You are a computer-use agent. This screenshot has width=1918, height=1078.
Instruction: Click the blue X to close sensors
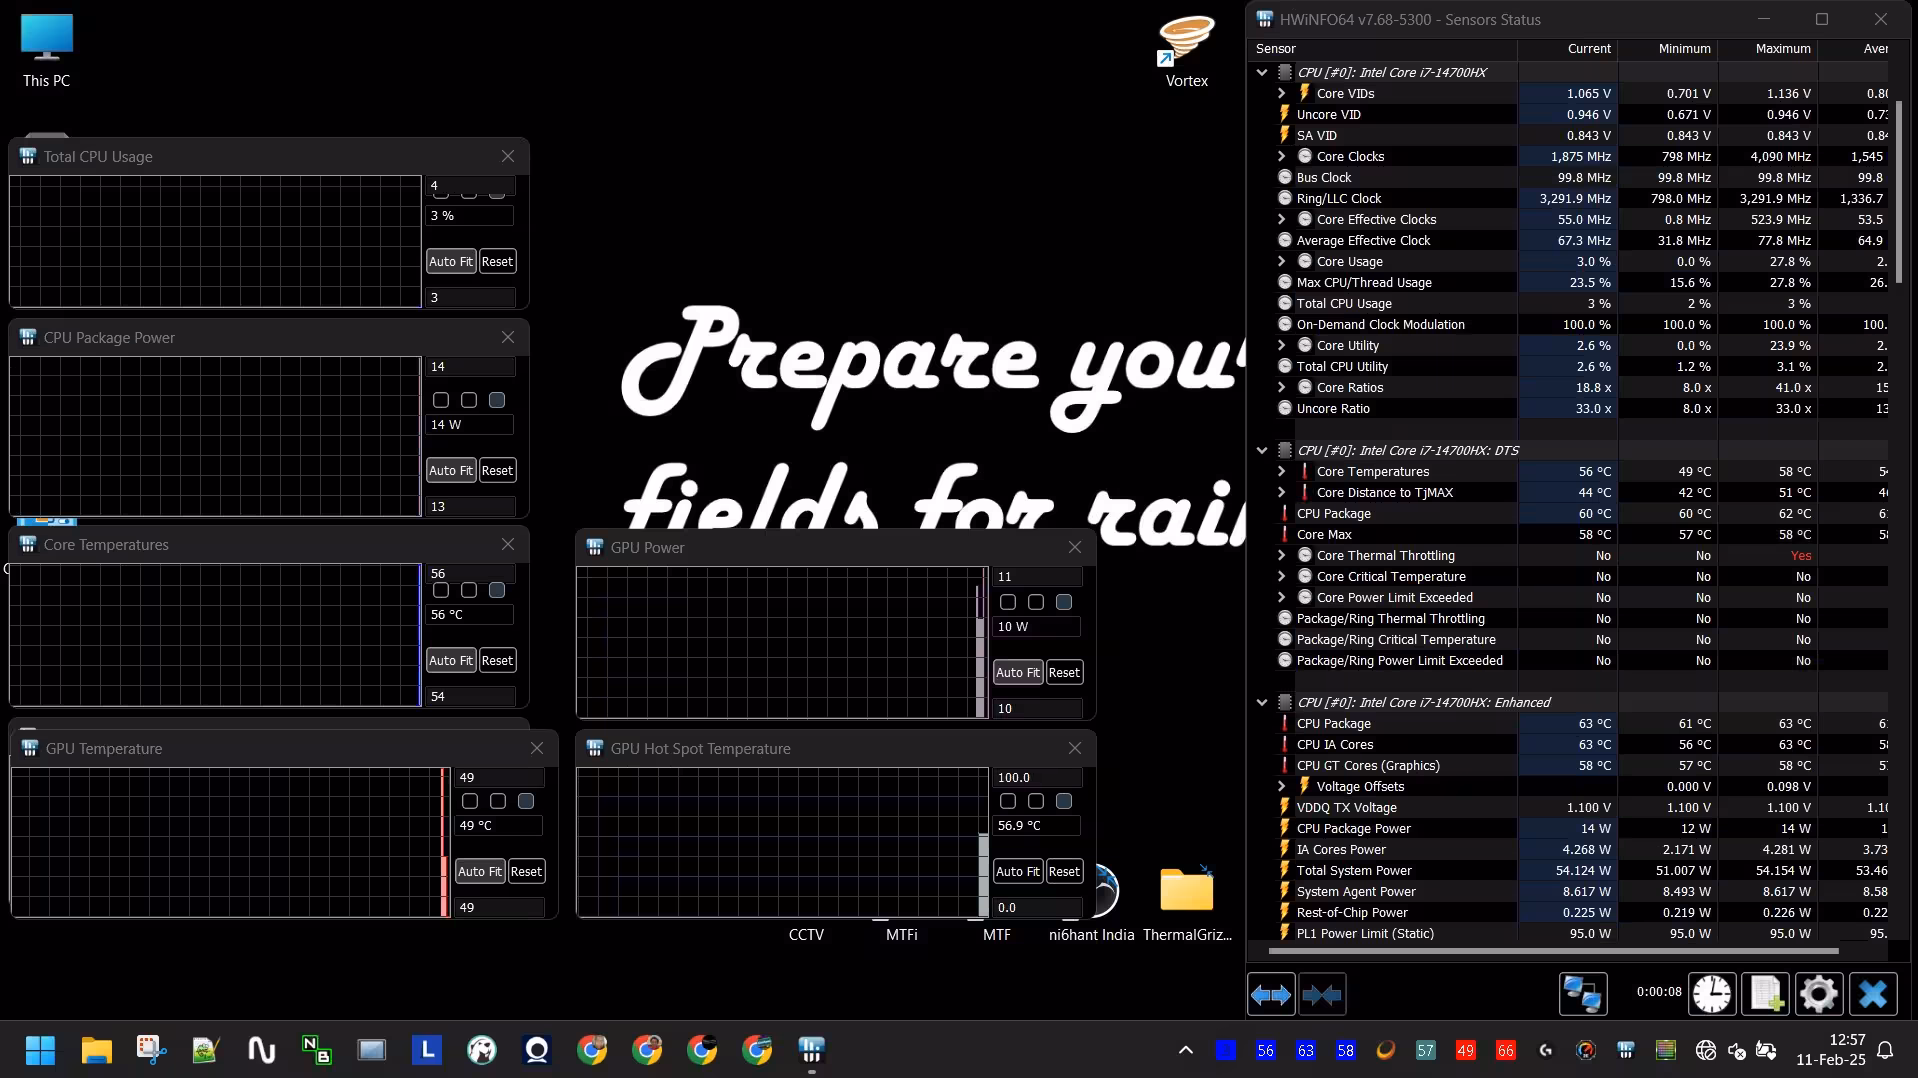1872,994
